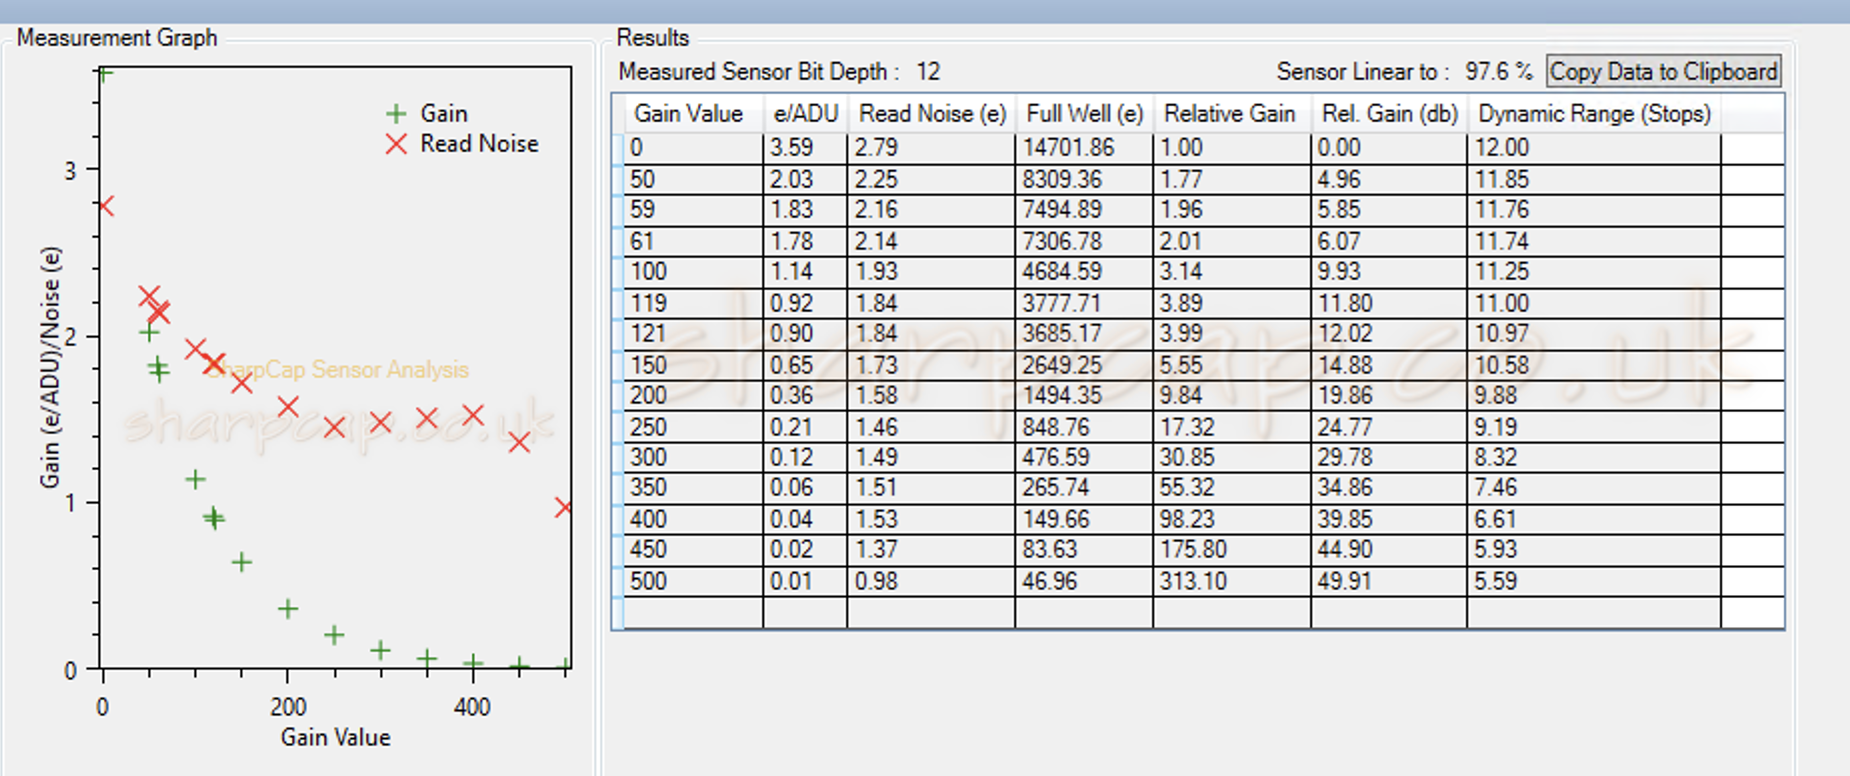This screenshot has width=1850, height=776.
Task: Click full well cell 8309.36
Action: click(1084, 180)
